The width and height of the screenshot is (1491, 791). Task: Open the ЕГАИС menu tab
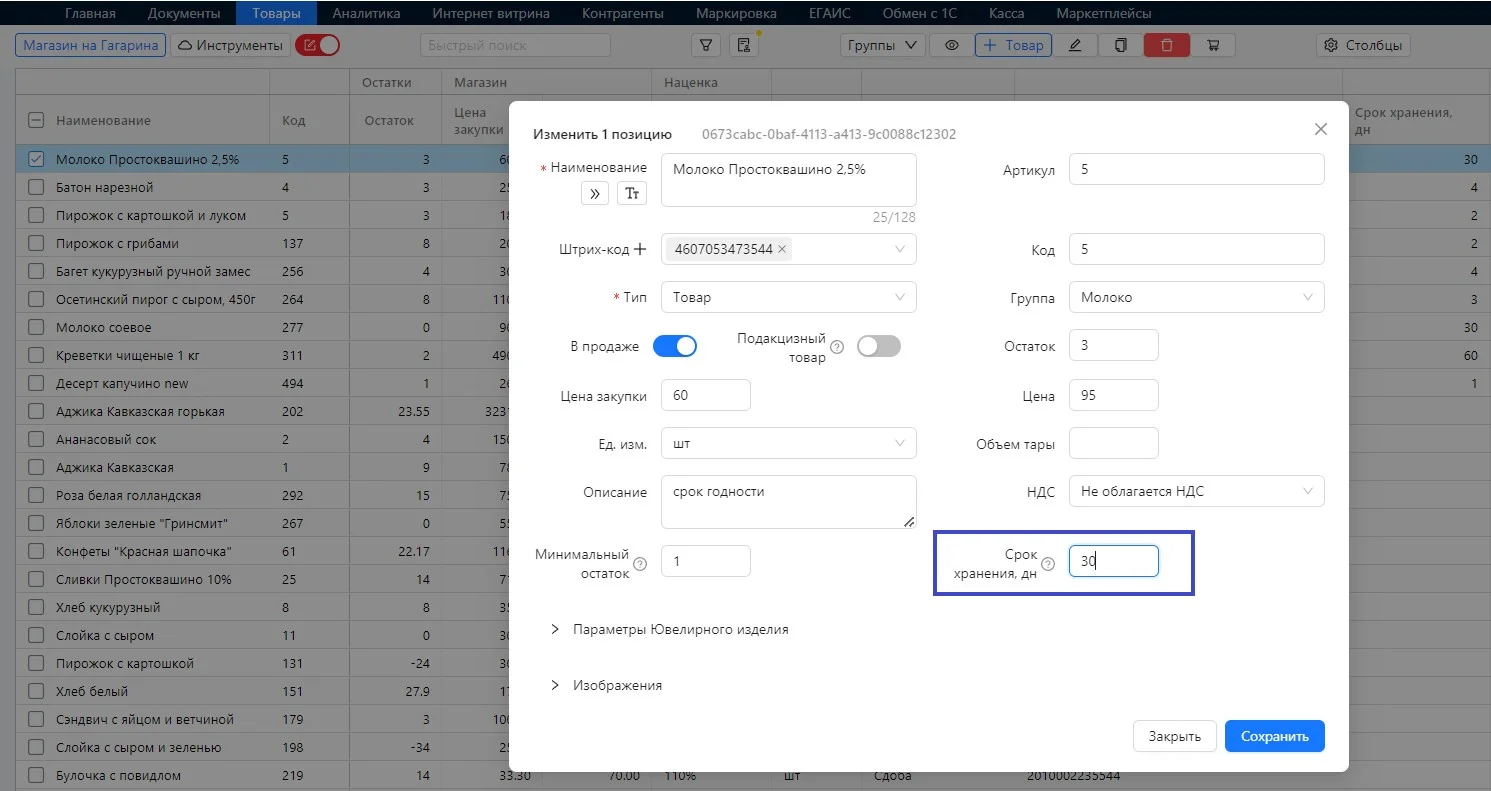point(829,13)
